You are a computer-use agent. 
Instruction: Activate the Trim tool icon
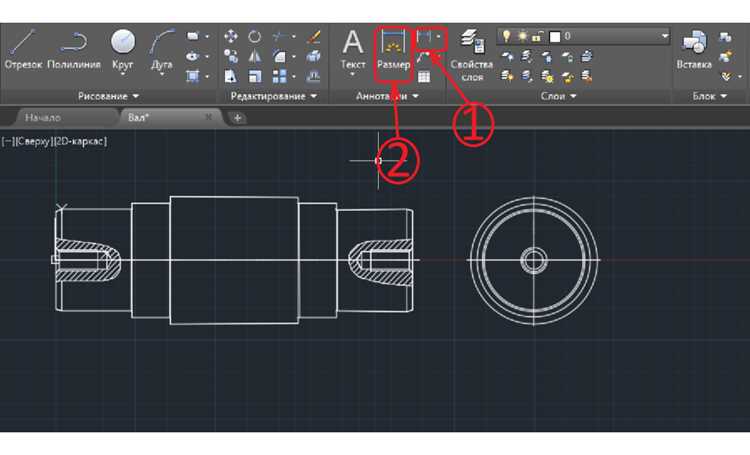click(x=281, y=36)
